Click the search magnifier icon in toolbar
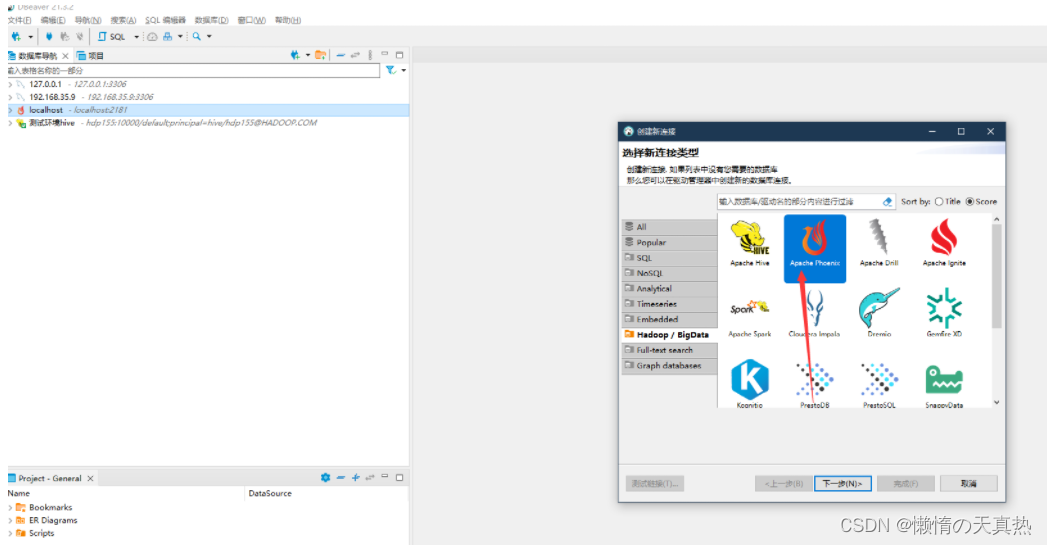The image size is (1047, 545). pyautogui.click(x=196, y=37)
